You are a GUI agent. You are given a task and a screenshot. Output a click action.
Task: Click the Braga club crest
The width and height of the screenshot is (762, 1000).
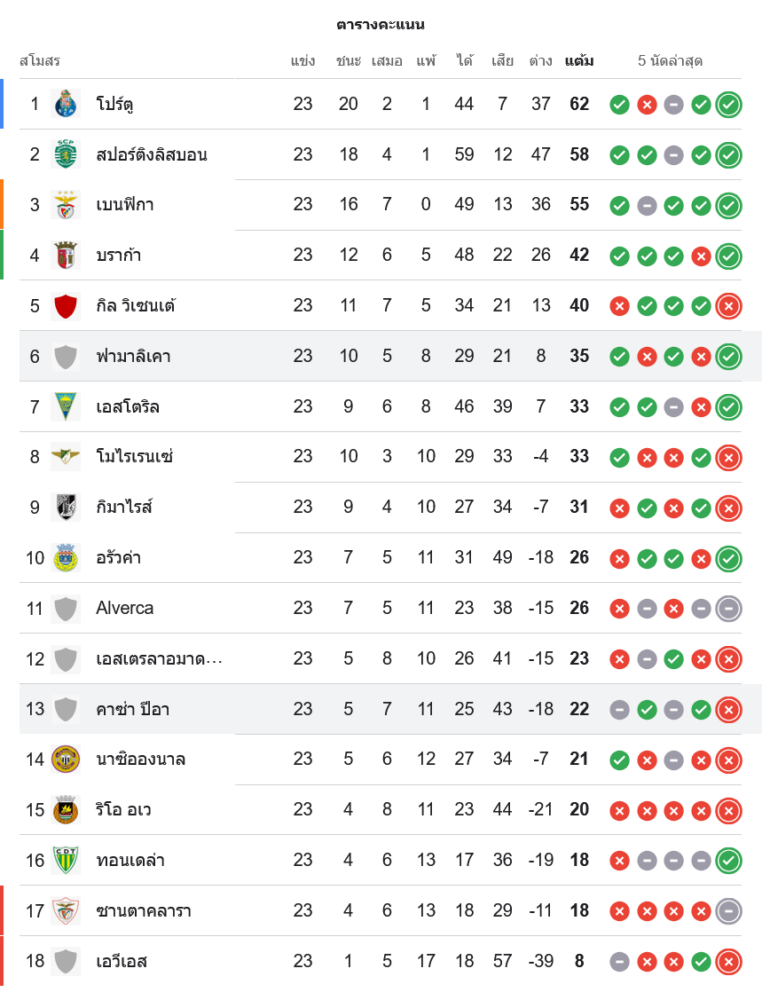click(66, 255)
